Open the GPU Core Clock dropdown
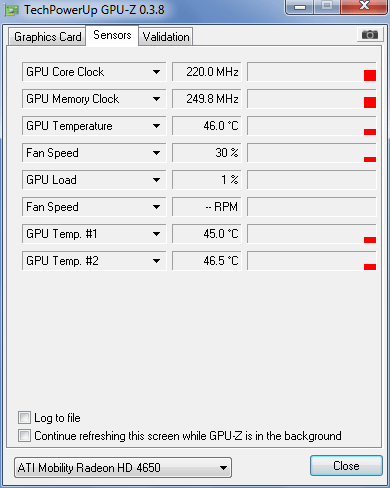390x488 pixels. point(156,72)
